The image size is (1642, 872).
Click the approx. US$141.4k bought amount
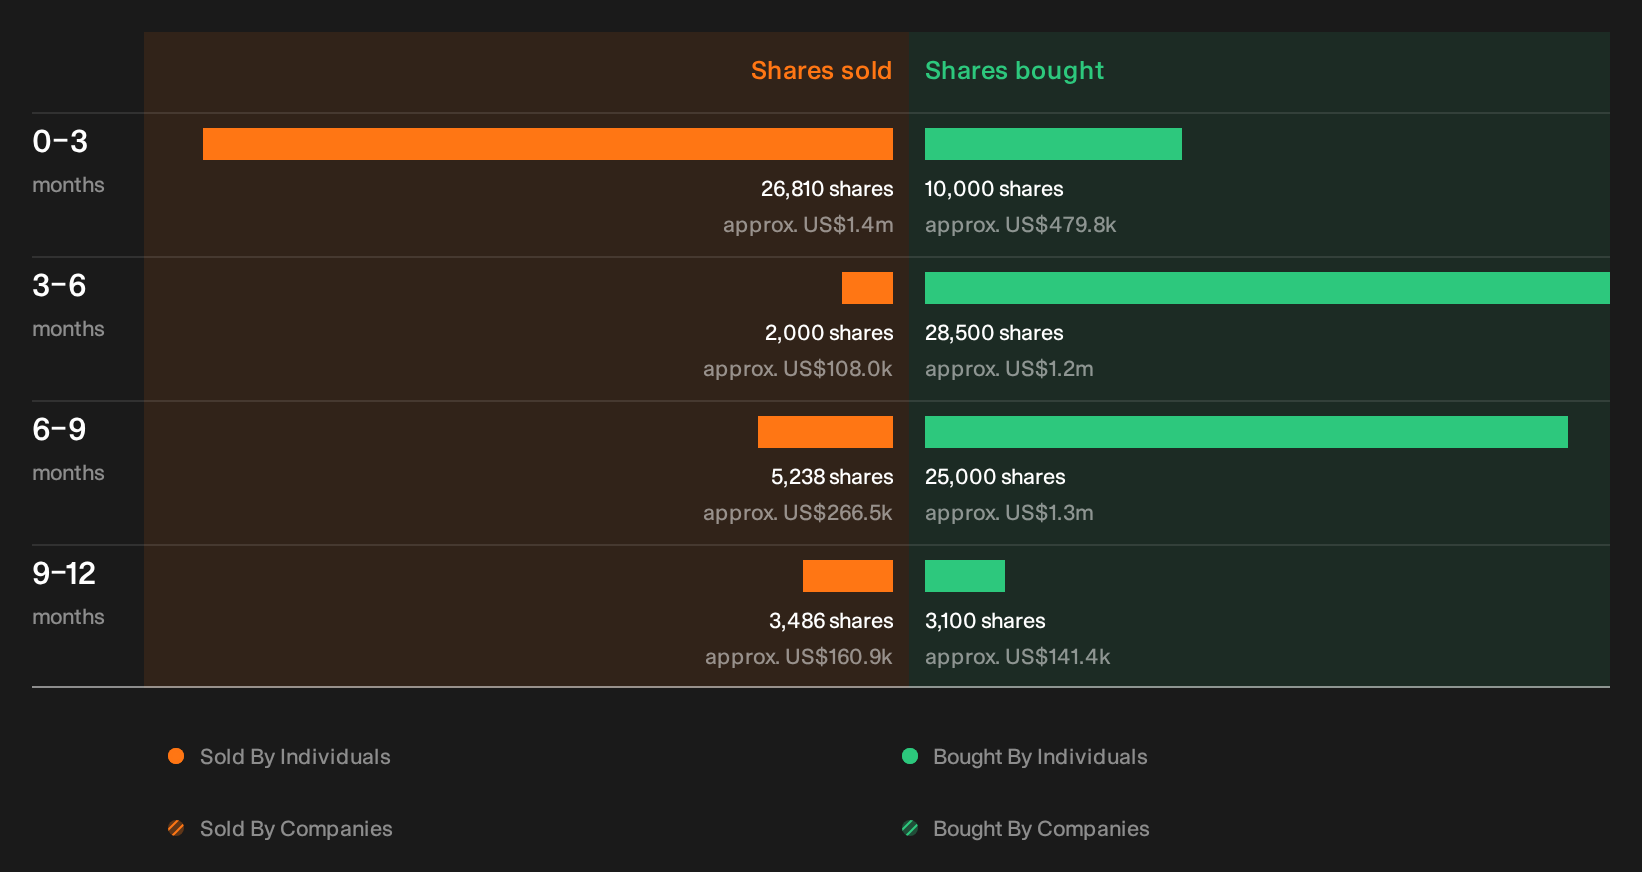click(1017, 657)
